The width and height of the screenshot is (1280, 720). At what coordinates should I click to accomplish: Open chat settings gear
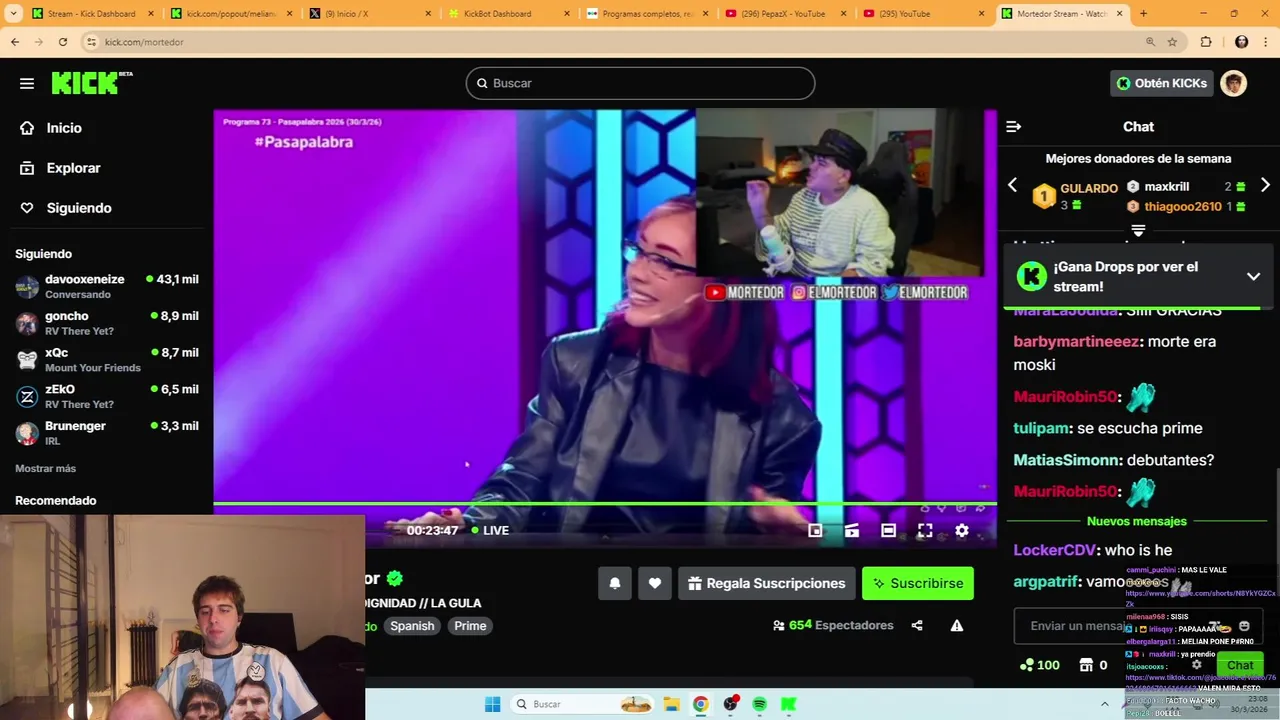coord(1196,665)
